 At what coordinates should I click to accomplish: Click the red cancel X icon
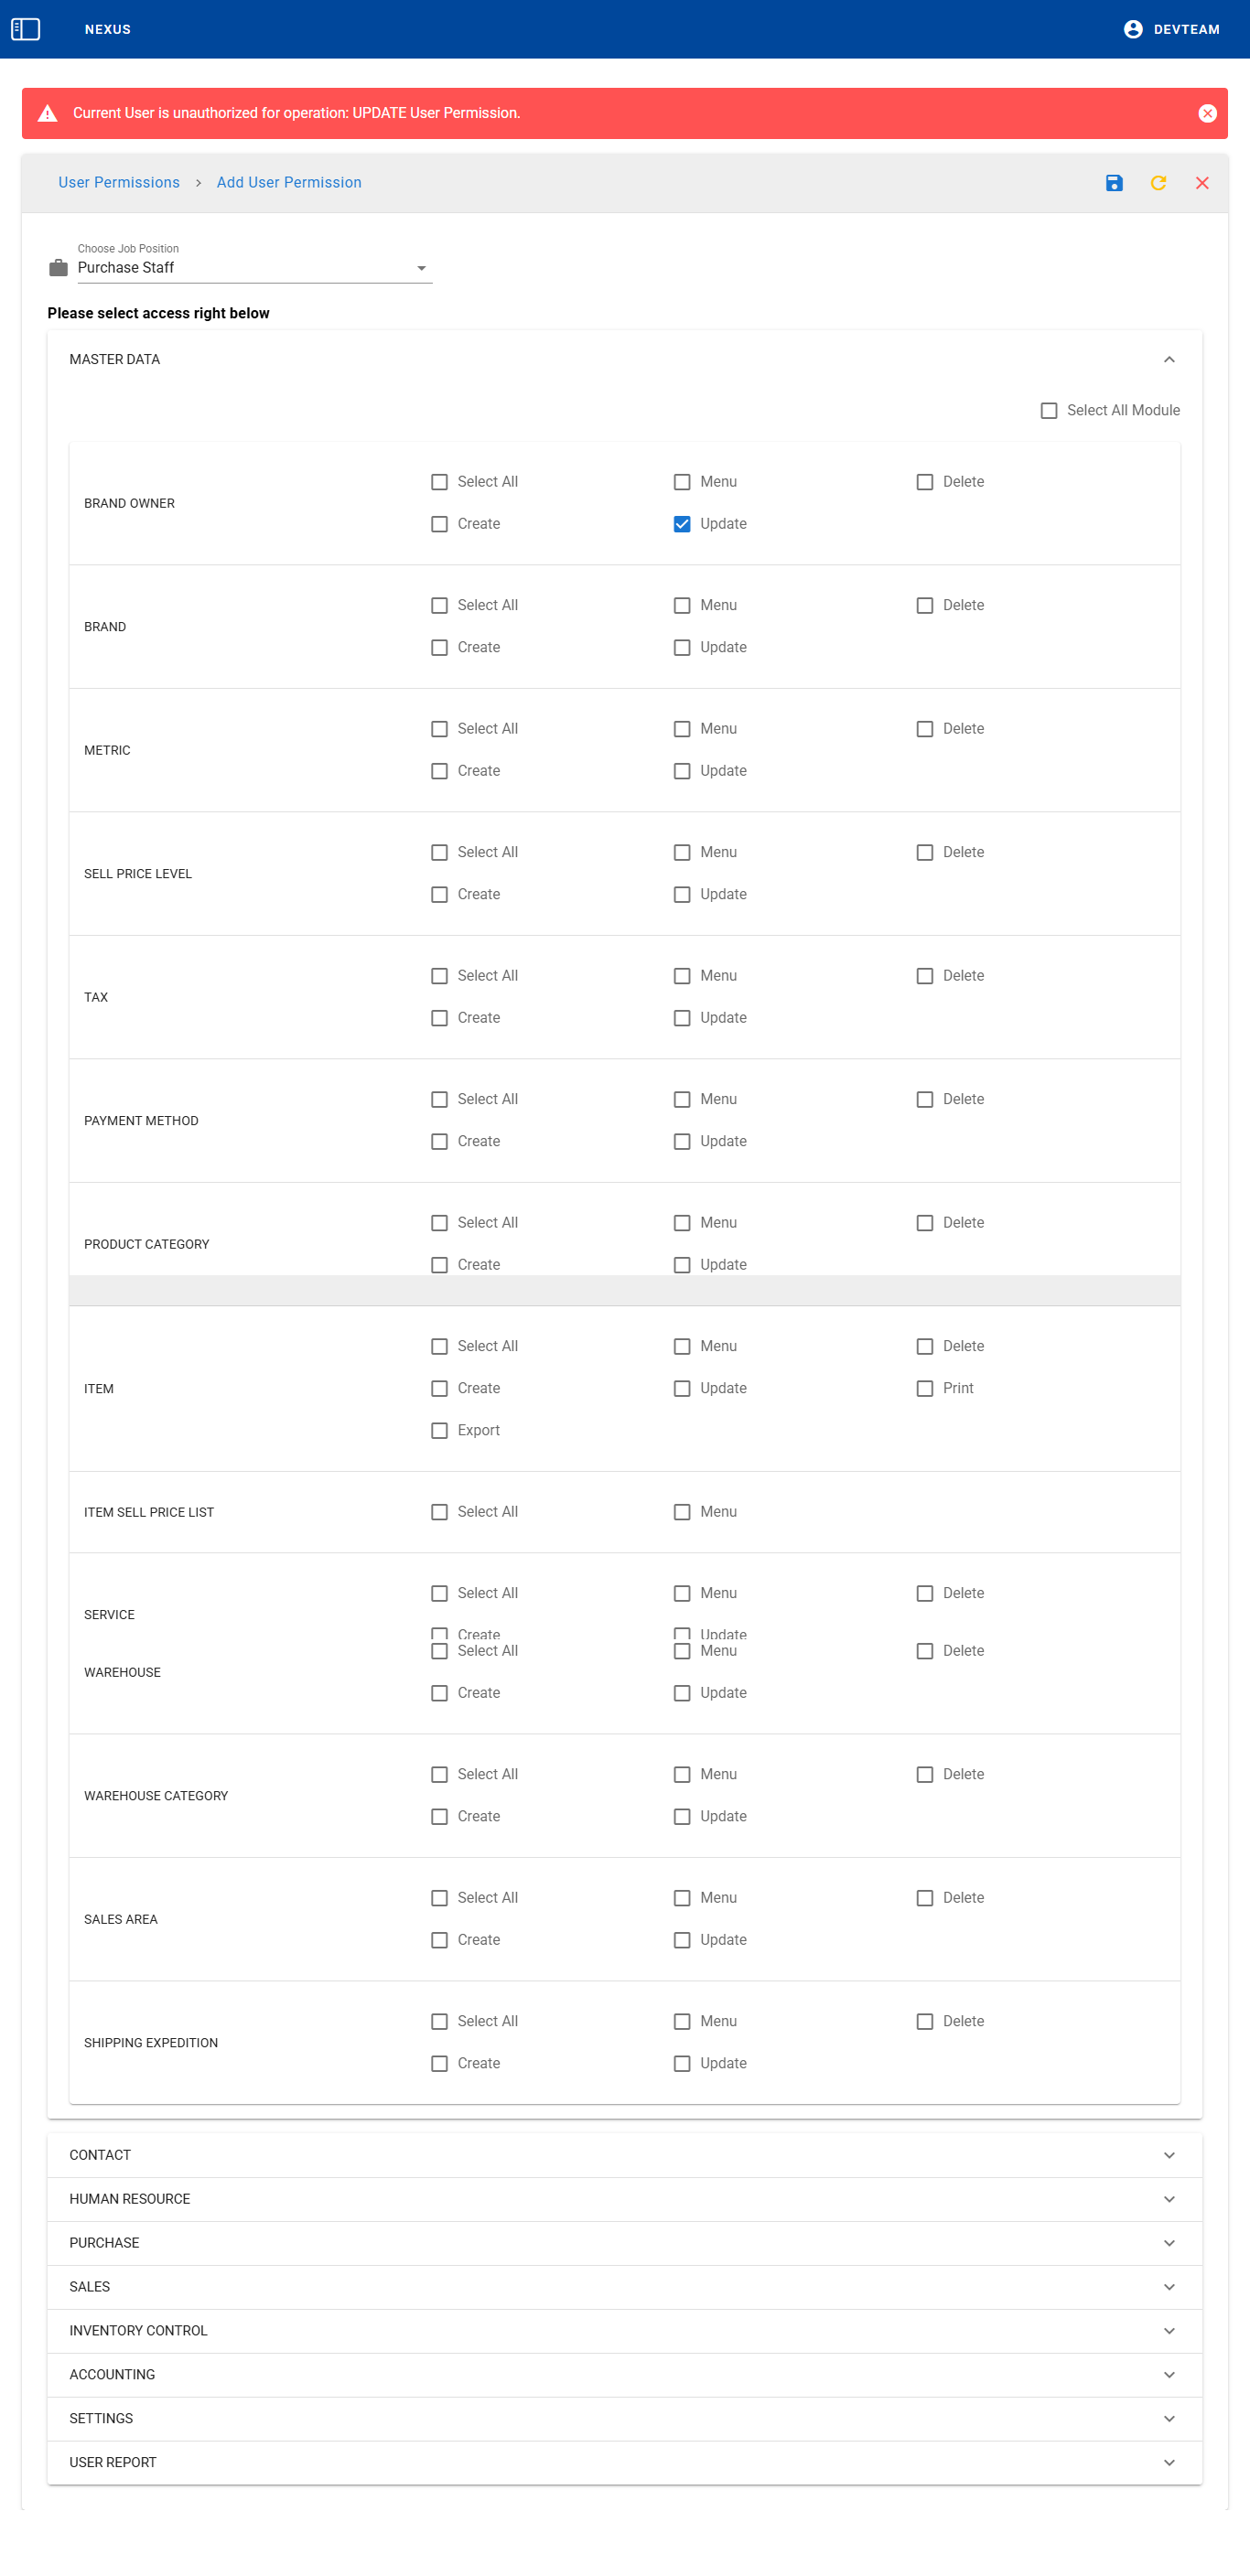pos(1202,183)
